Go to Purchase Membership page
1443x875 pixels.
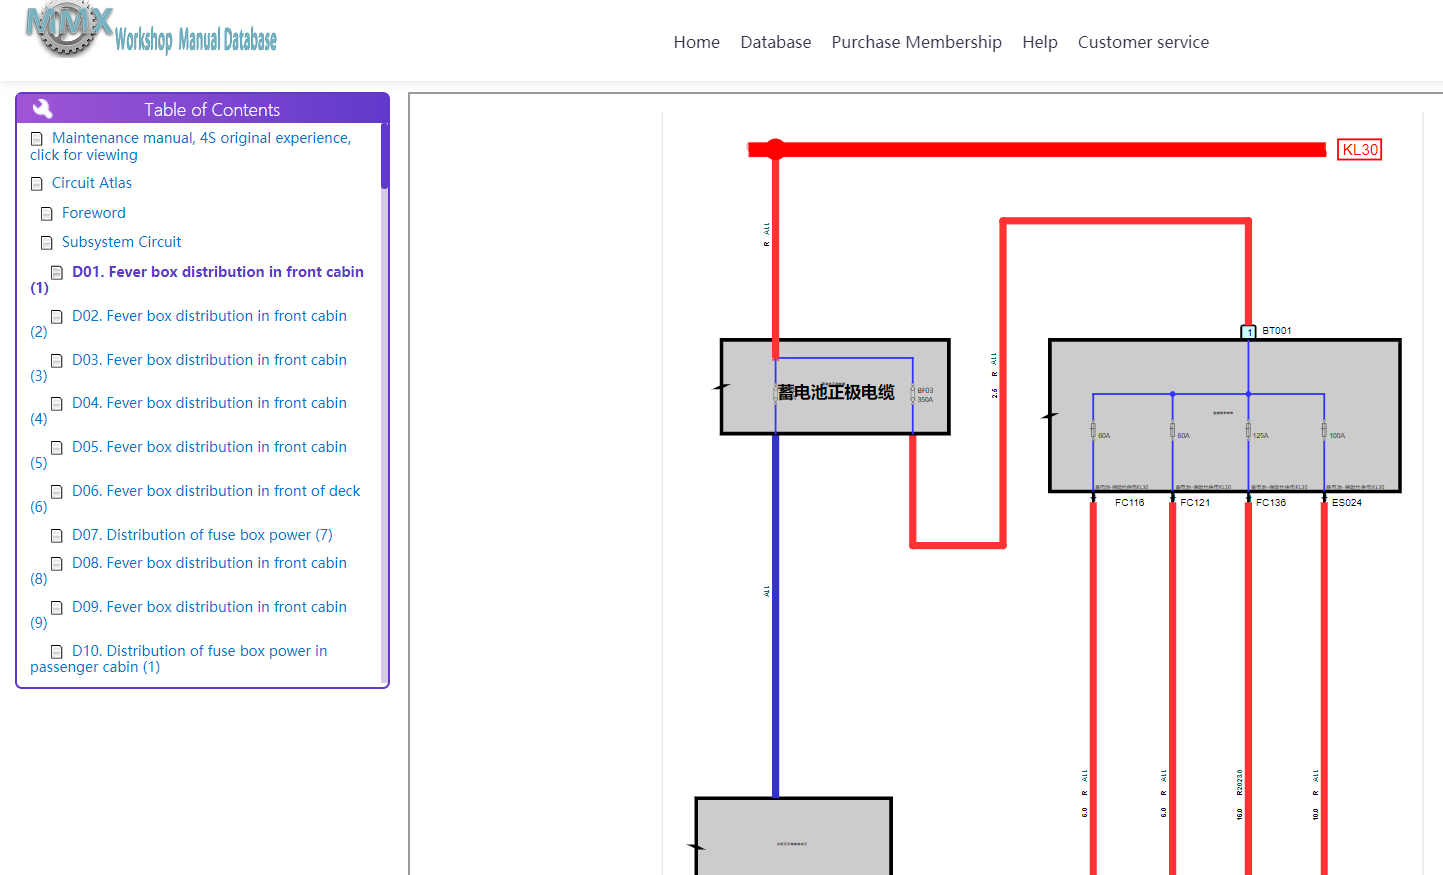(x=917, y=42)
